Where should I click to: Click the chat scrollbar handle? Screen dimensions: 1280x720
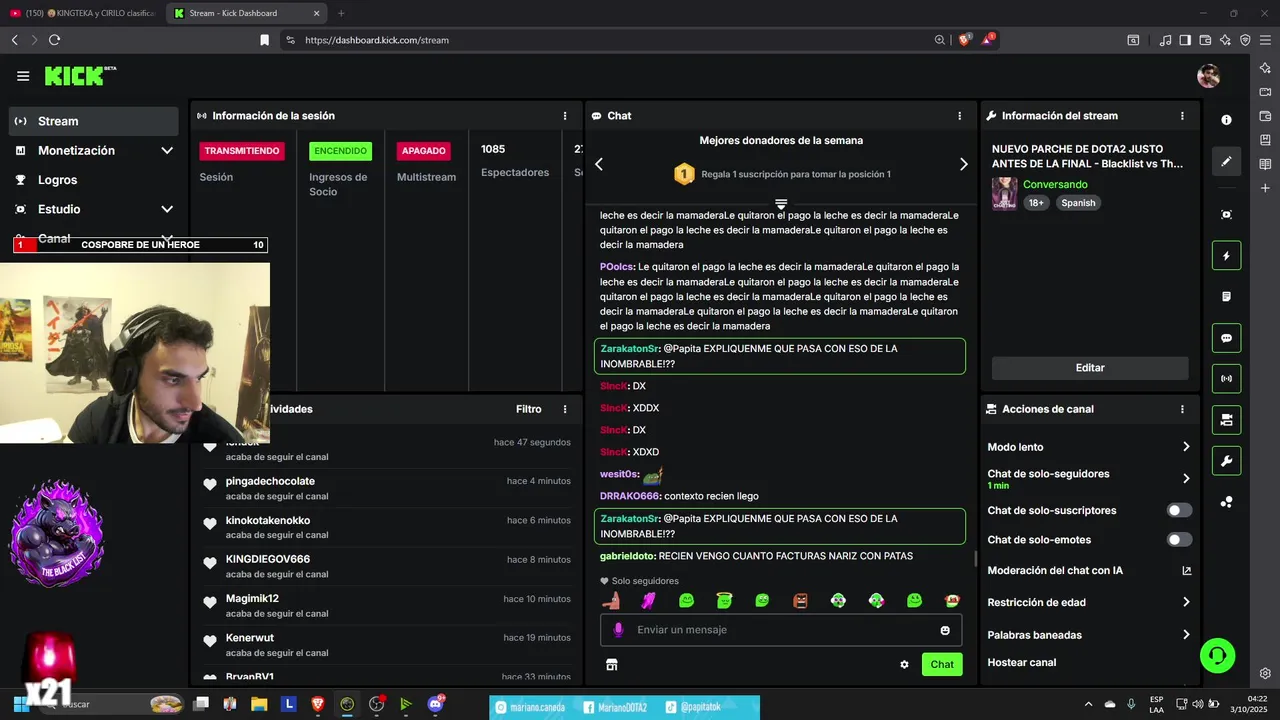(976, 558)
